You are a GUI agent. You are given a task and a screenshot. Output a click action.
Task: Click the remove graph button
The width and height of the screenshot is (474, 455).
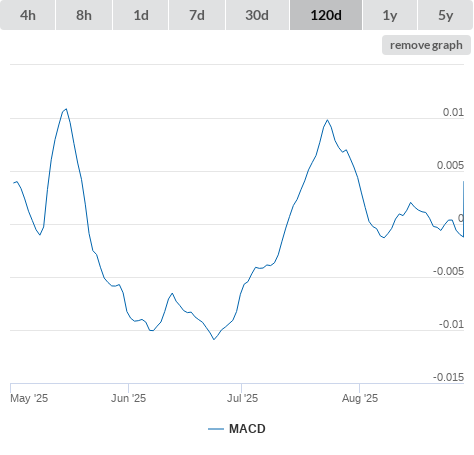click(x=426, y=45)
